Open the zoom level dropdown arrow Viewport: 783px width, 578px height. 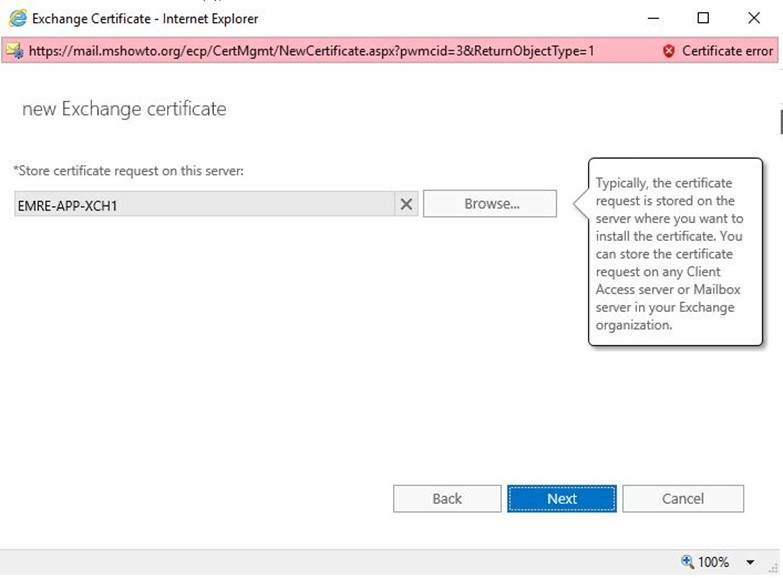tap(750, 563)
